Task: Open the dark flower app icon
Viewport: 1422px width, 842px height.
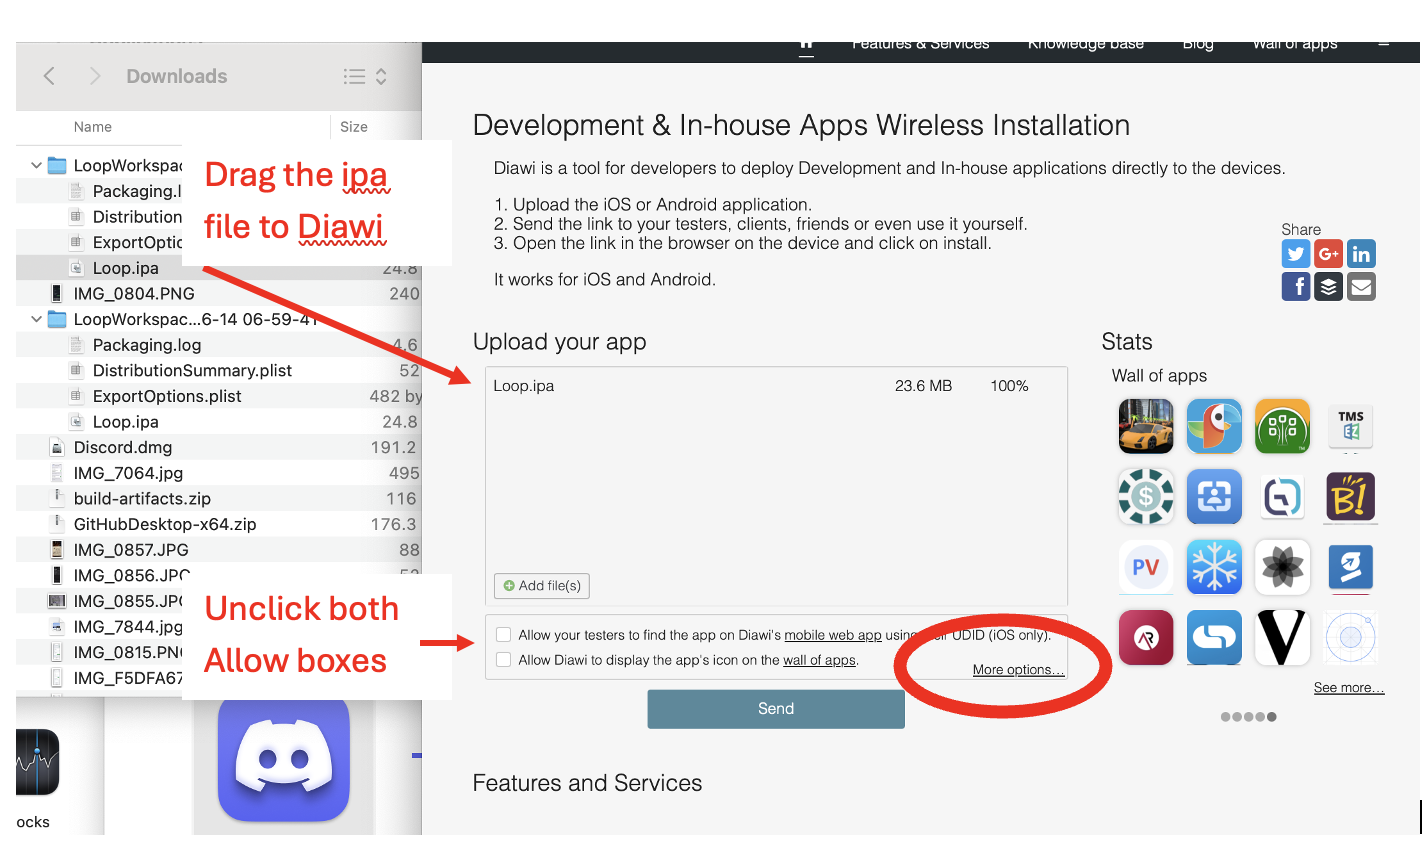Action: coord(1282,567)
